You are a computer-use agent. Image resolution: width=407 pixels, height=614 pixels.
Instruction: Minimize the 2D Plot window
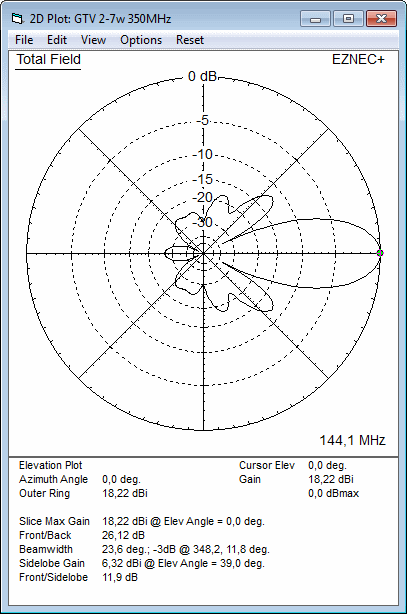click(316, 19)
